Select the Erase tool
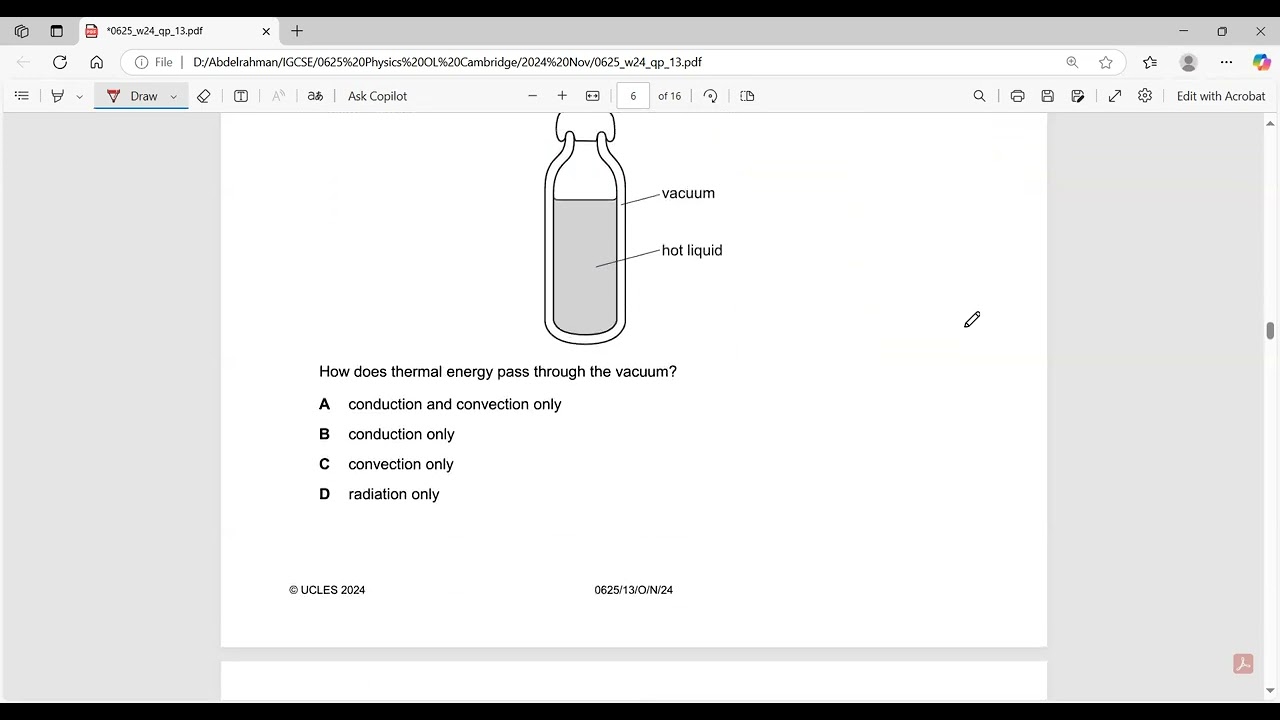Viewport: 1280px width, 720px height. coord(204,96)
